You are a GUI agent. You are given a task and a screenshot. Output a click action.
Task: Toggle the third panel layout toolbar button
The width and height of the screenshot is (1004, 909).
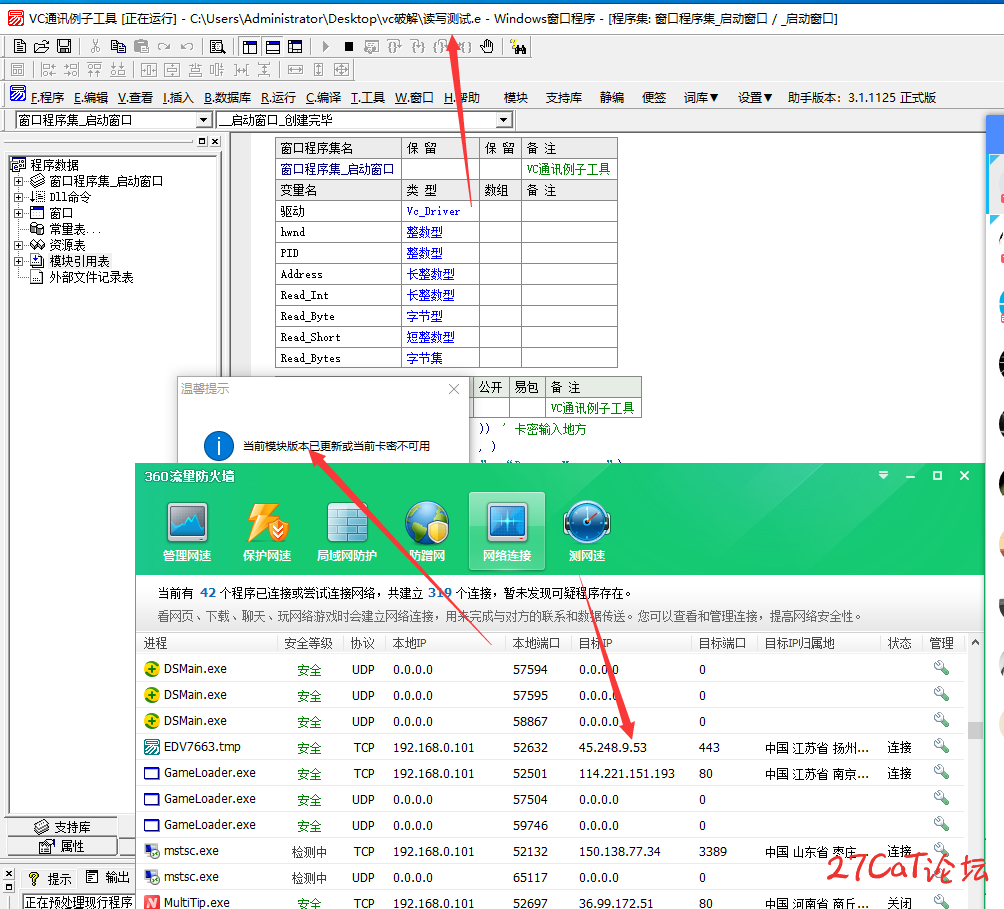tap(295, 47)
